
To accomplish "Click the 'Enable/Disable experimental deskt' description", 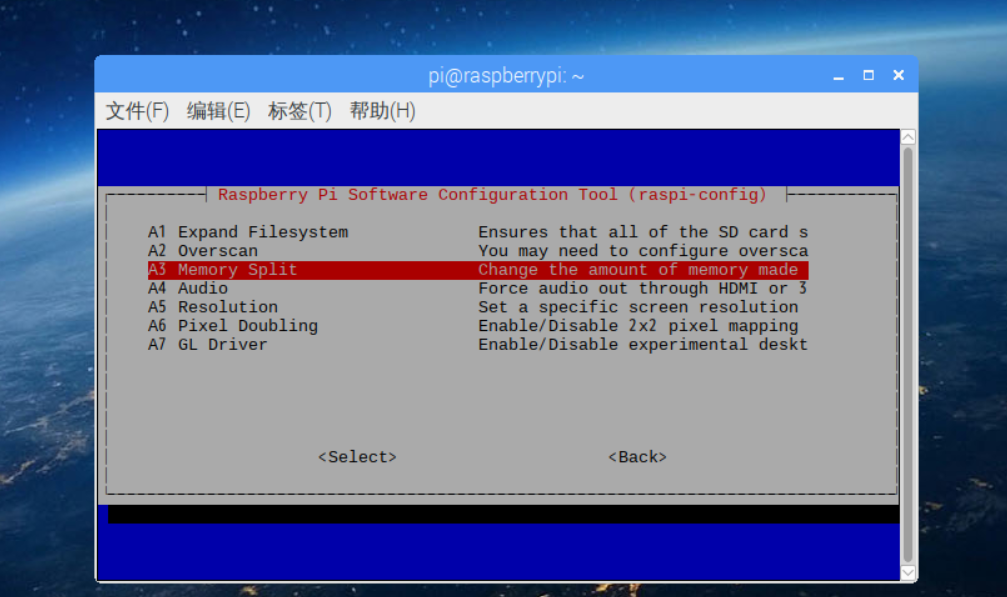I will 643,345.
